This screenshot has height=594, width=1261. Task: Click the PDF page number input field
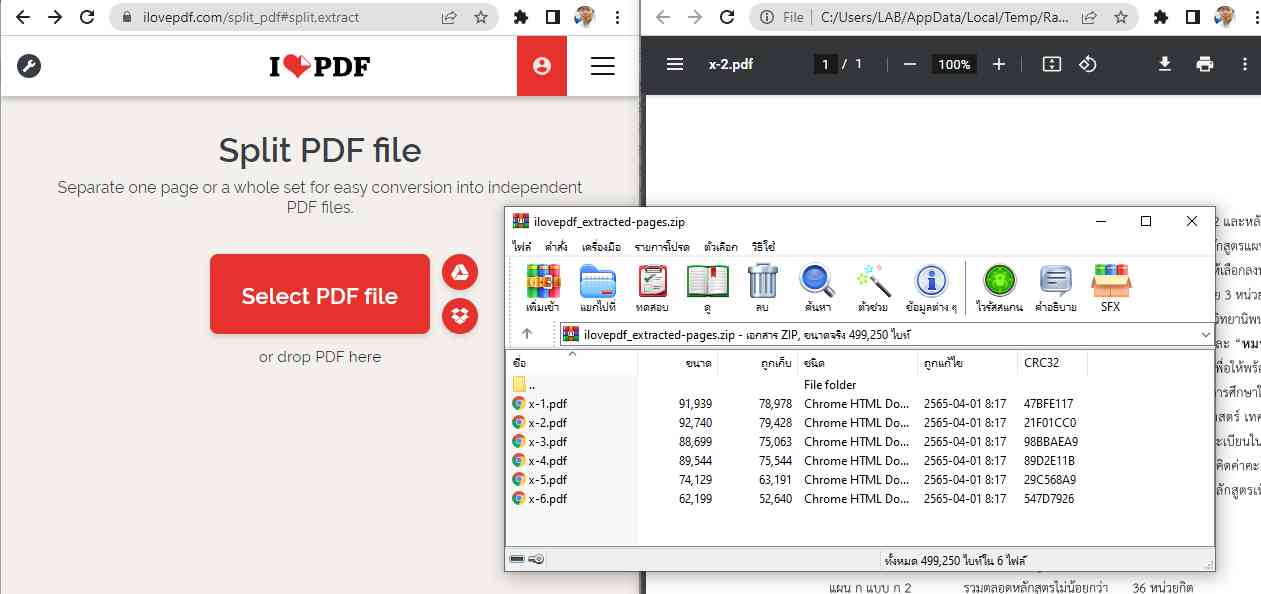click(x=825, y=64)
